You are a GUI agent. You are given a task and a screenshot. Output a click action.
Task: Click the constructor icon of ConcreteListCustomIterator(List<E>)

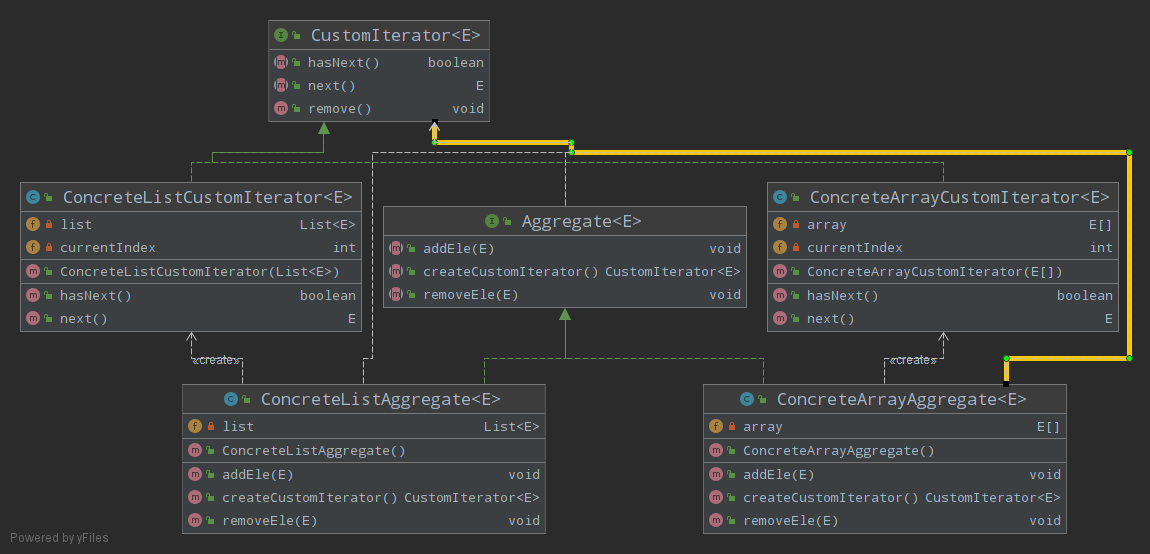point(32,271)
